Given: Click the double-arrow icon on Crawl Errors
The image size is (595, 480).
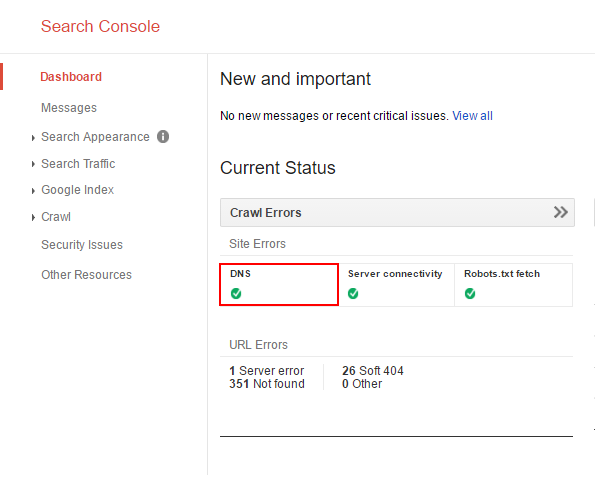Looking at the screenshot, I should [x=560, y=212].
